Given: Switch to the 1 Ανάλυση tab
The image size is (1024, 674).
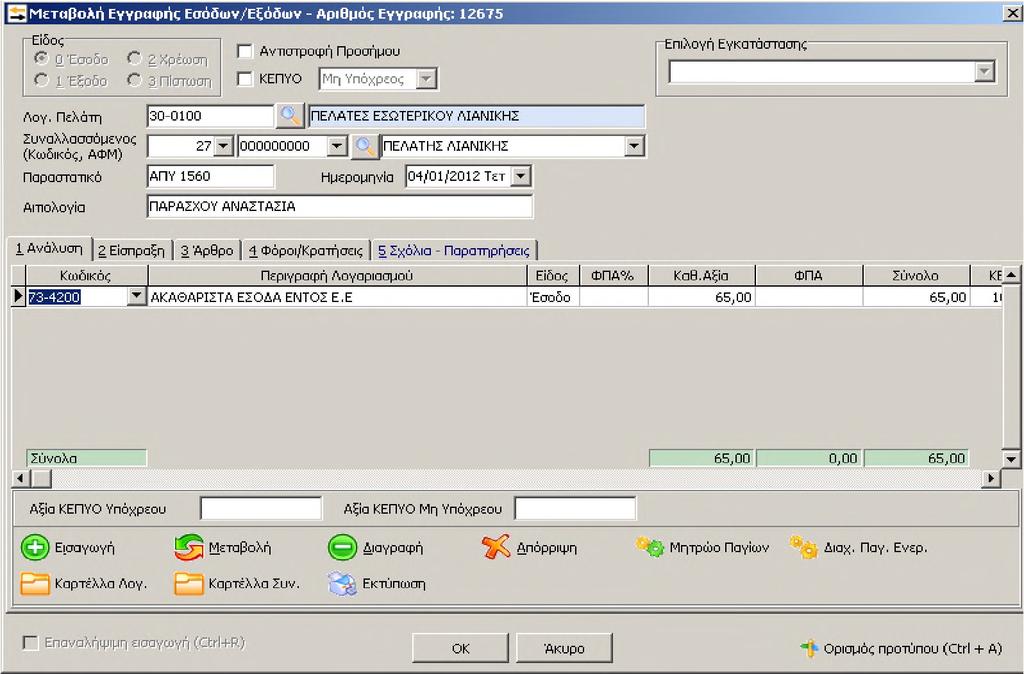Looking at the screenshot, I should tap(50, 249).
